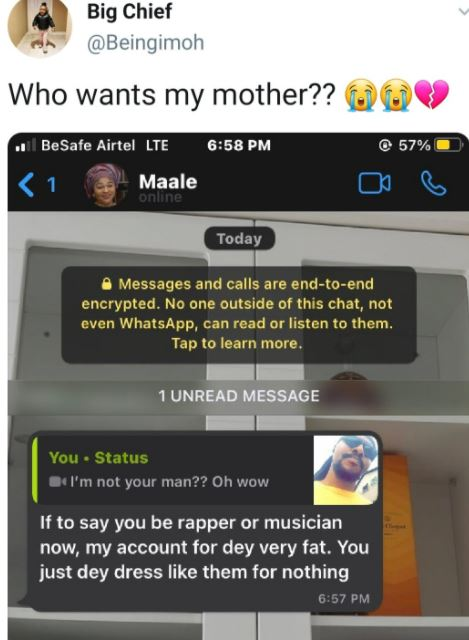Tap the video camera icon in quoted status

coord(58,482)
